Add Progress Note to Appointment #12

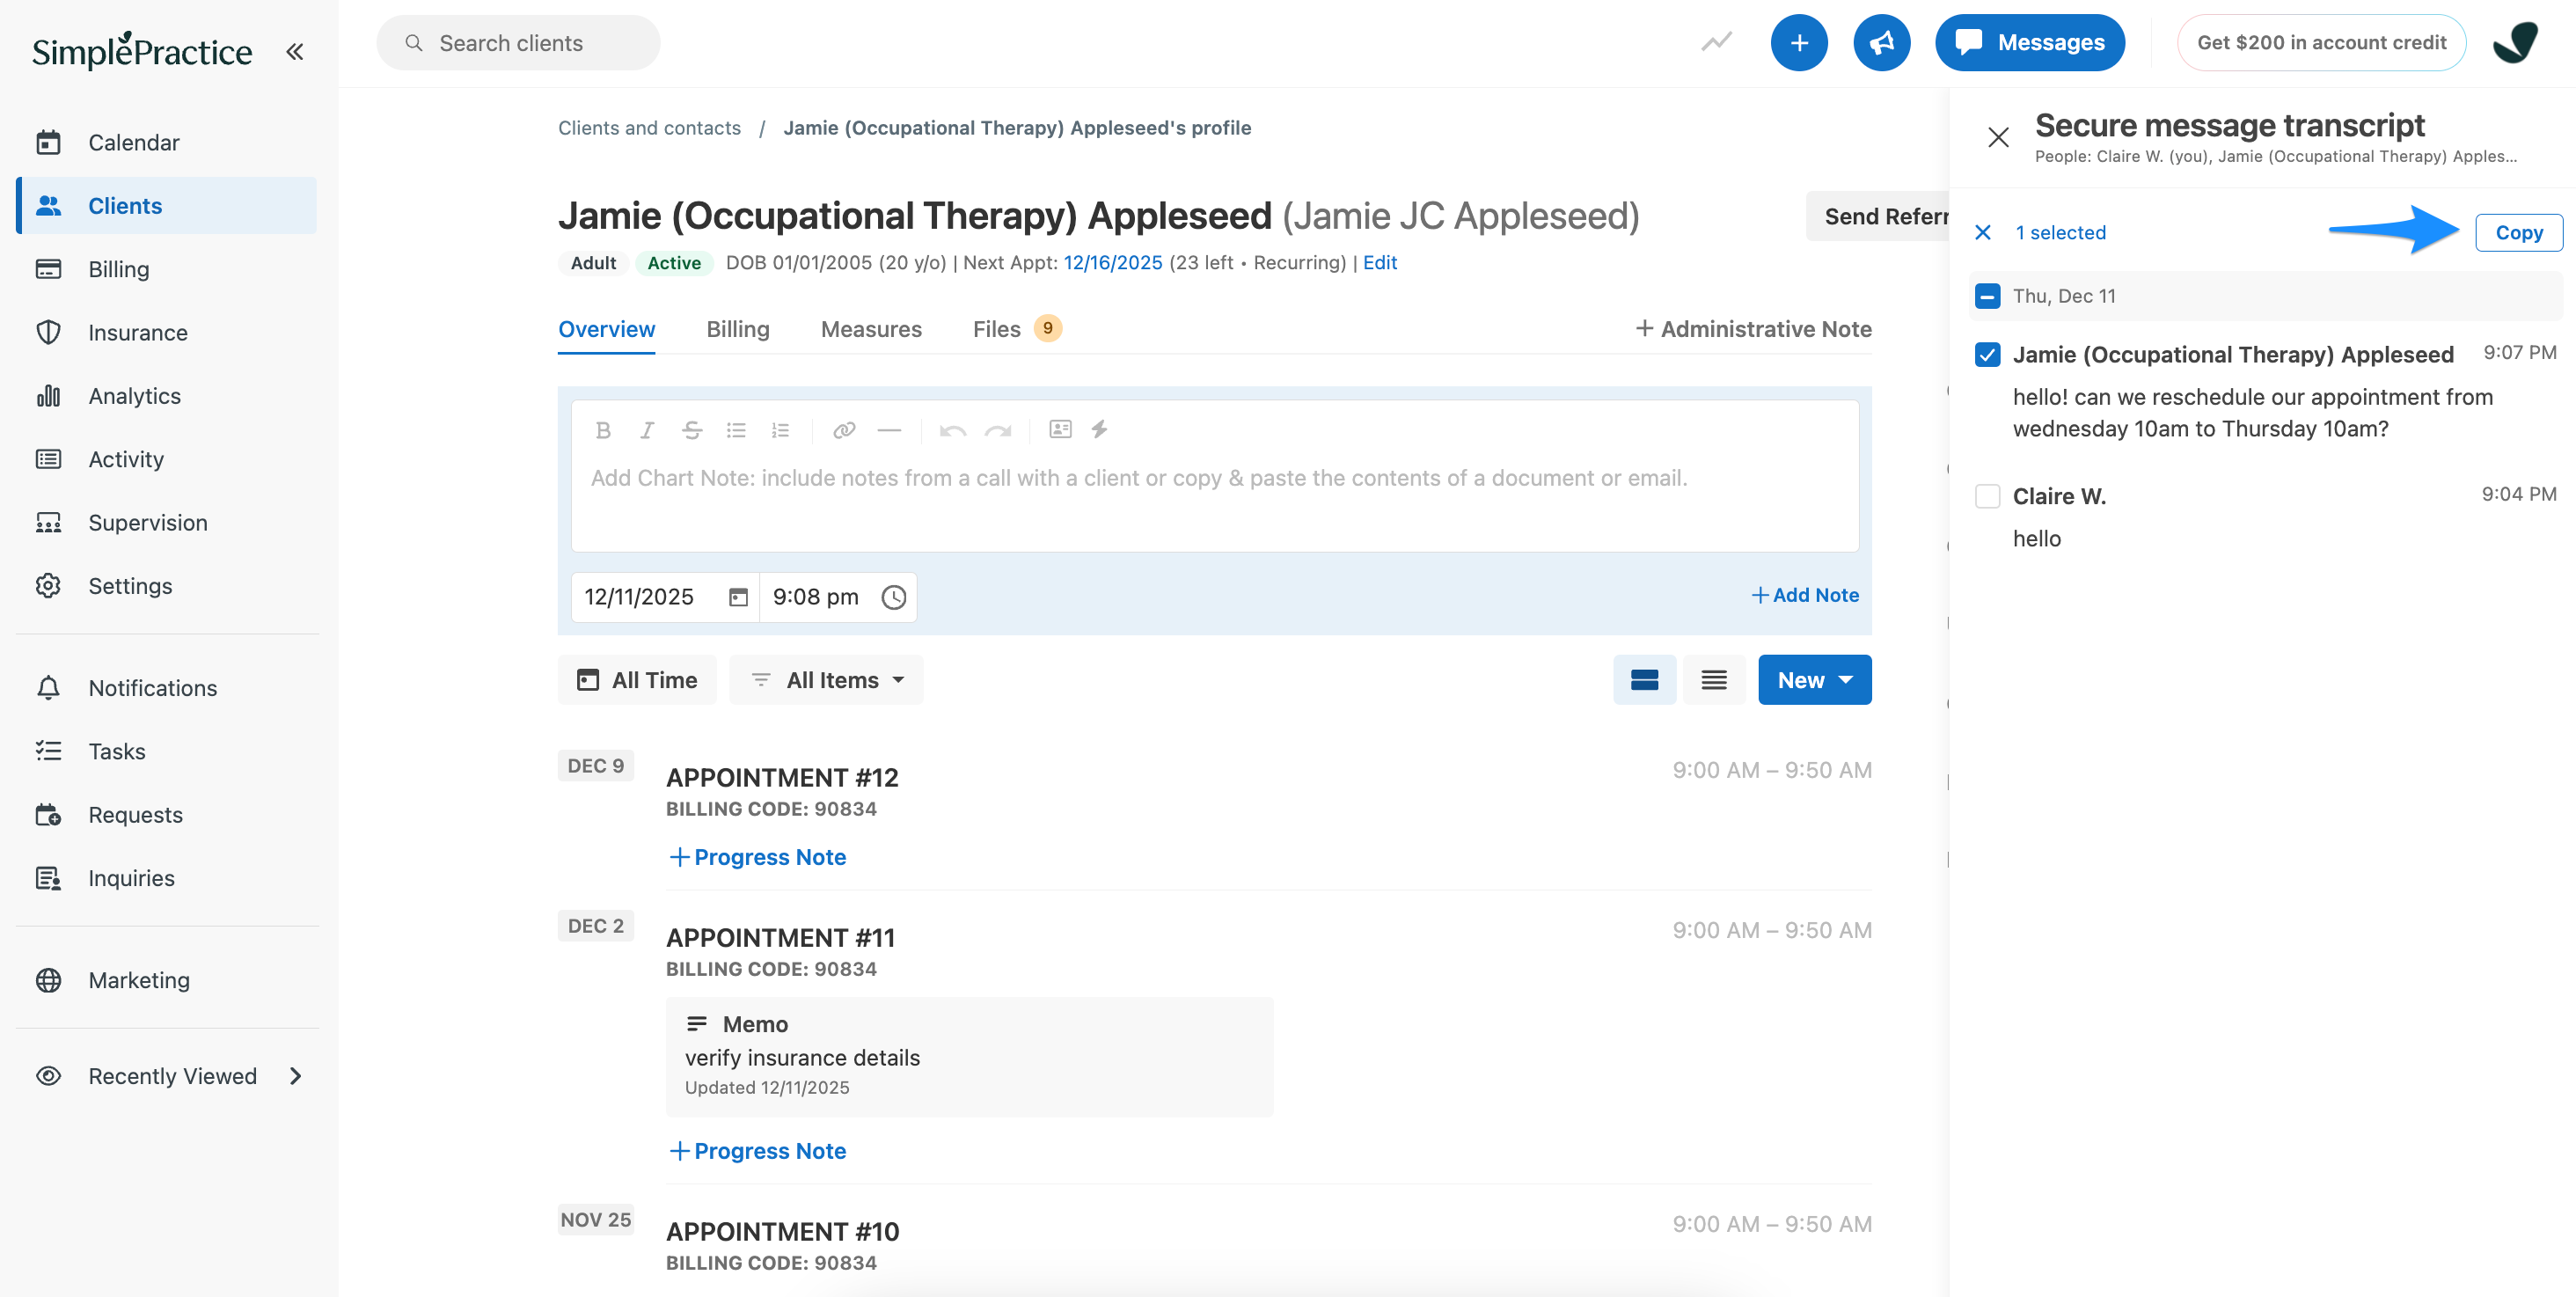(757, 857)
